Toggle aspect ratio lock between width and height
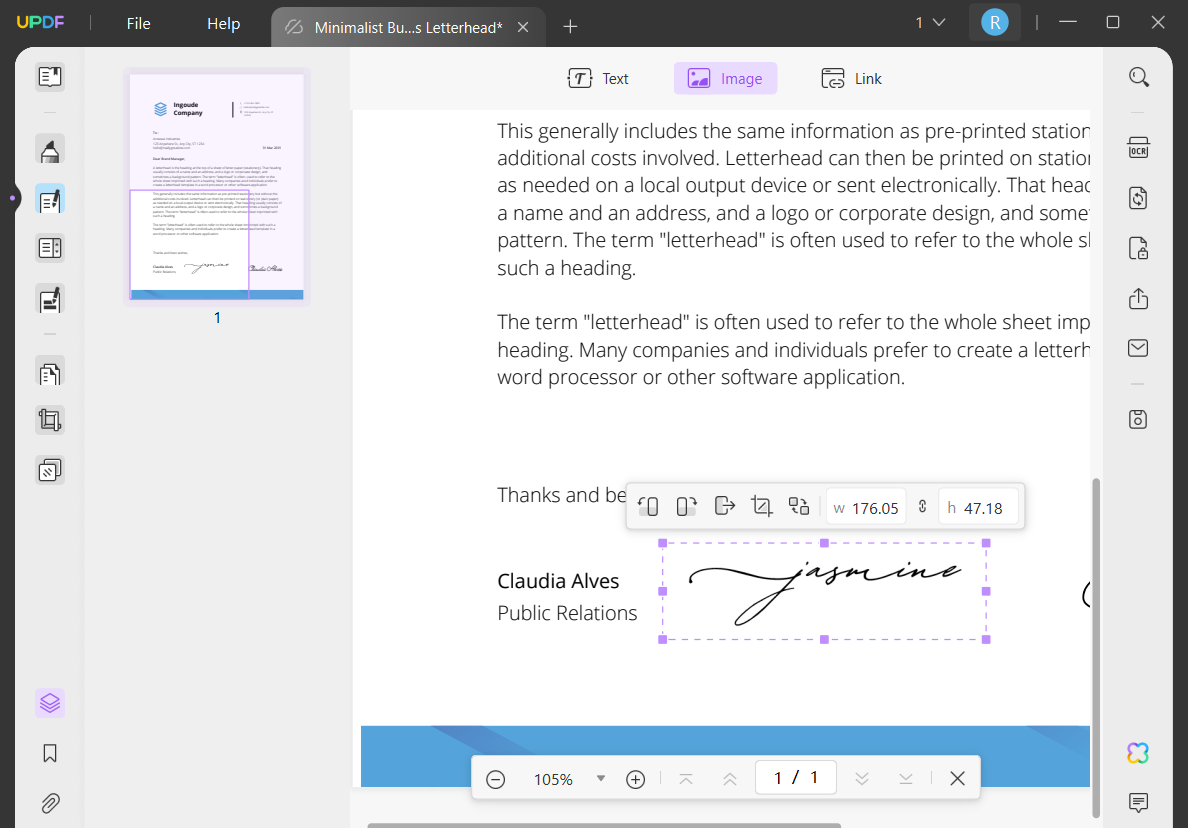 tap(921, 506)
